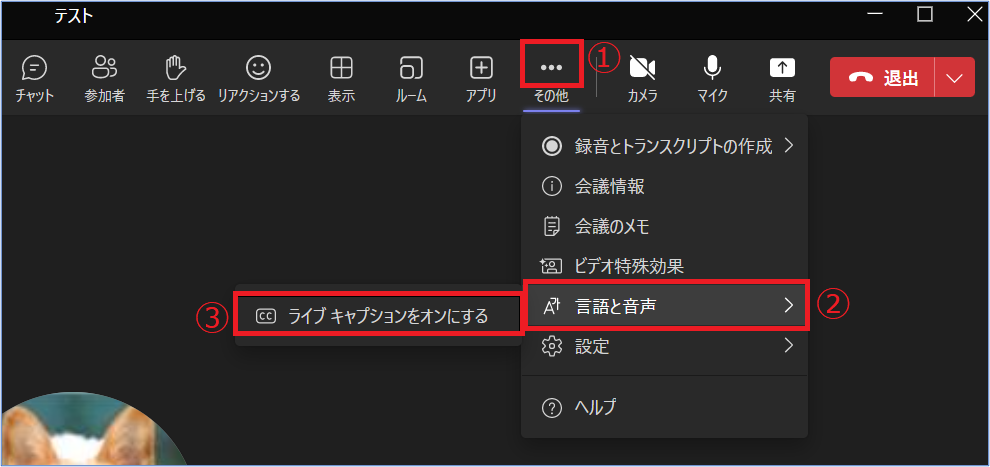Viewport: 990px width, 467px height.
Task: Click the red 退出 (Leave) button
Action: coord(882,78)
